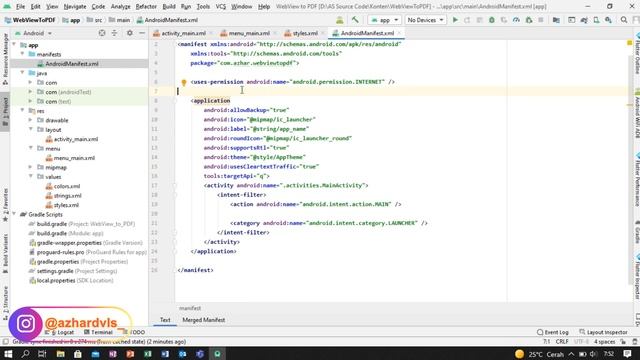Click the yellow warning marker at the top of the editor's right edge

point(629,43)
